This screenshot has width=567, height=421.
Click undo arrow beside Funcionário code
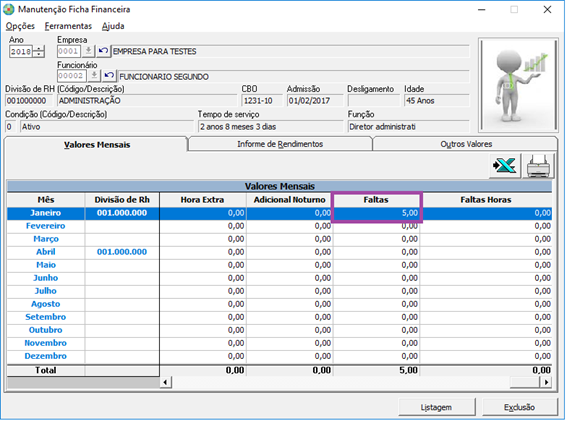pyautogui.click(x=109, y=76)
